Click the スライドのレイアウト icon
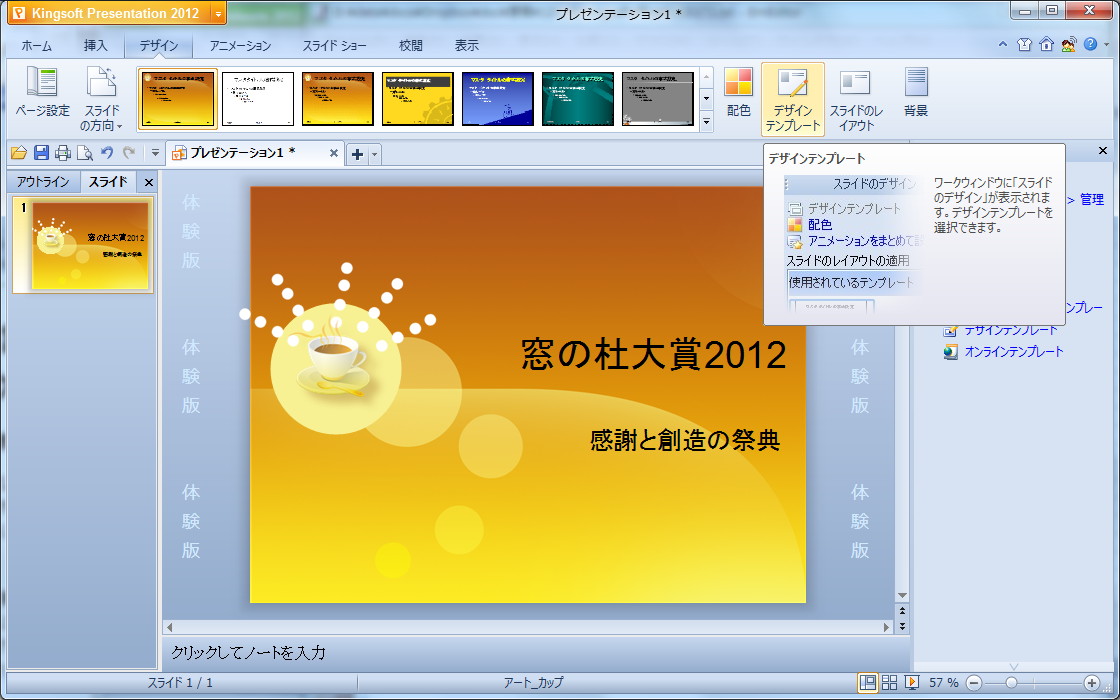 click(855, 97)
